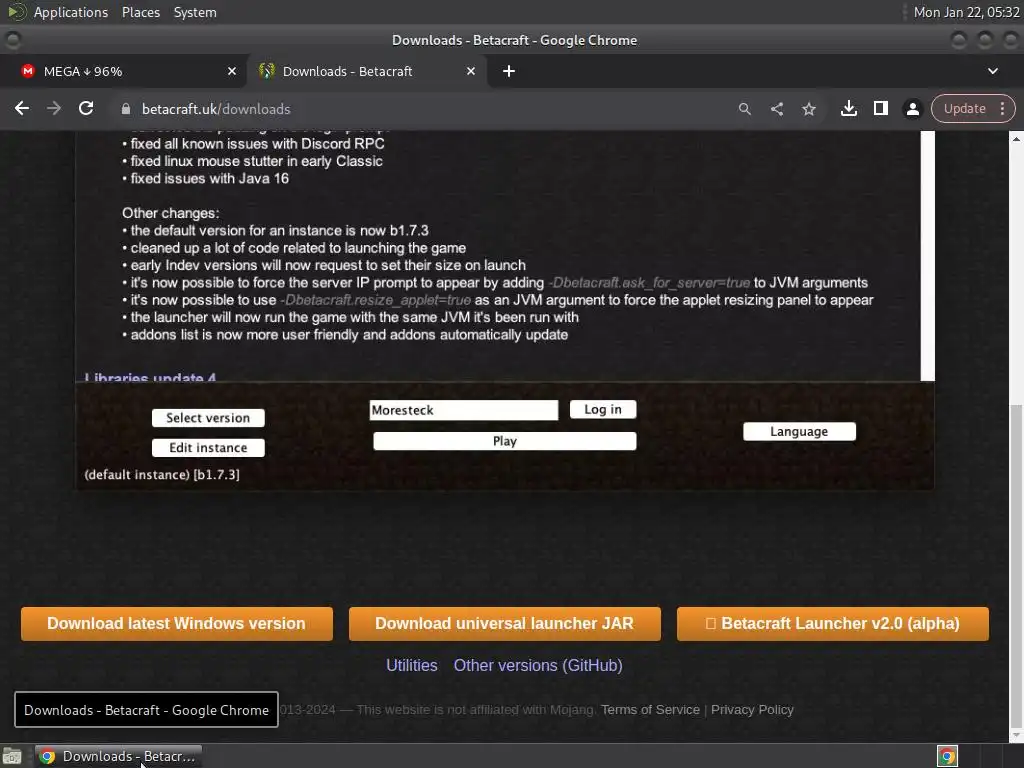Click the clock showing Mon Jan 22
Screen dimensions: 1024x768
point(967,12)
